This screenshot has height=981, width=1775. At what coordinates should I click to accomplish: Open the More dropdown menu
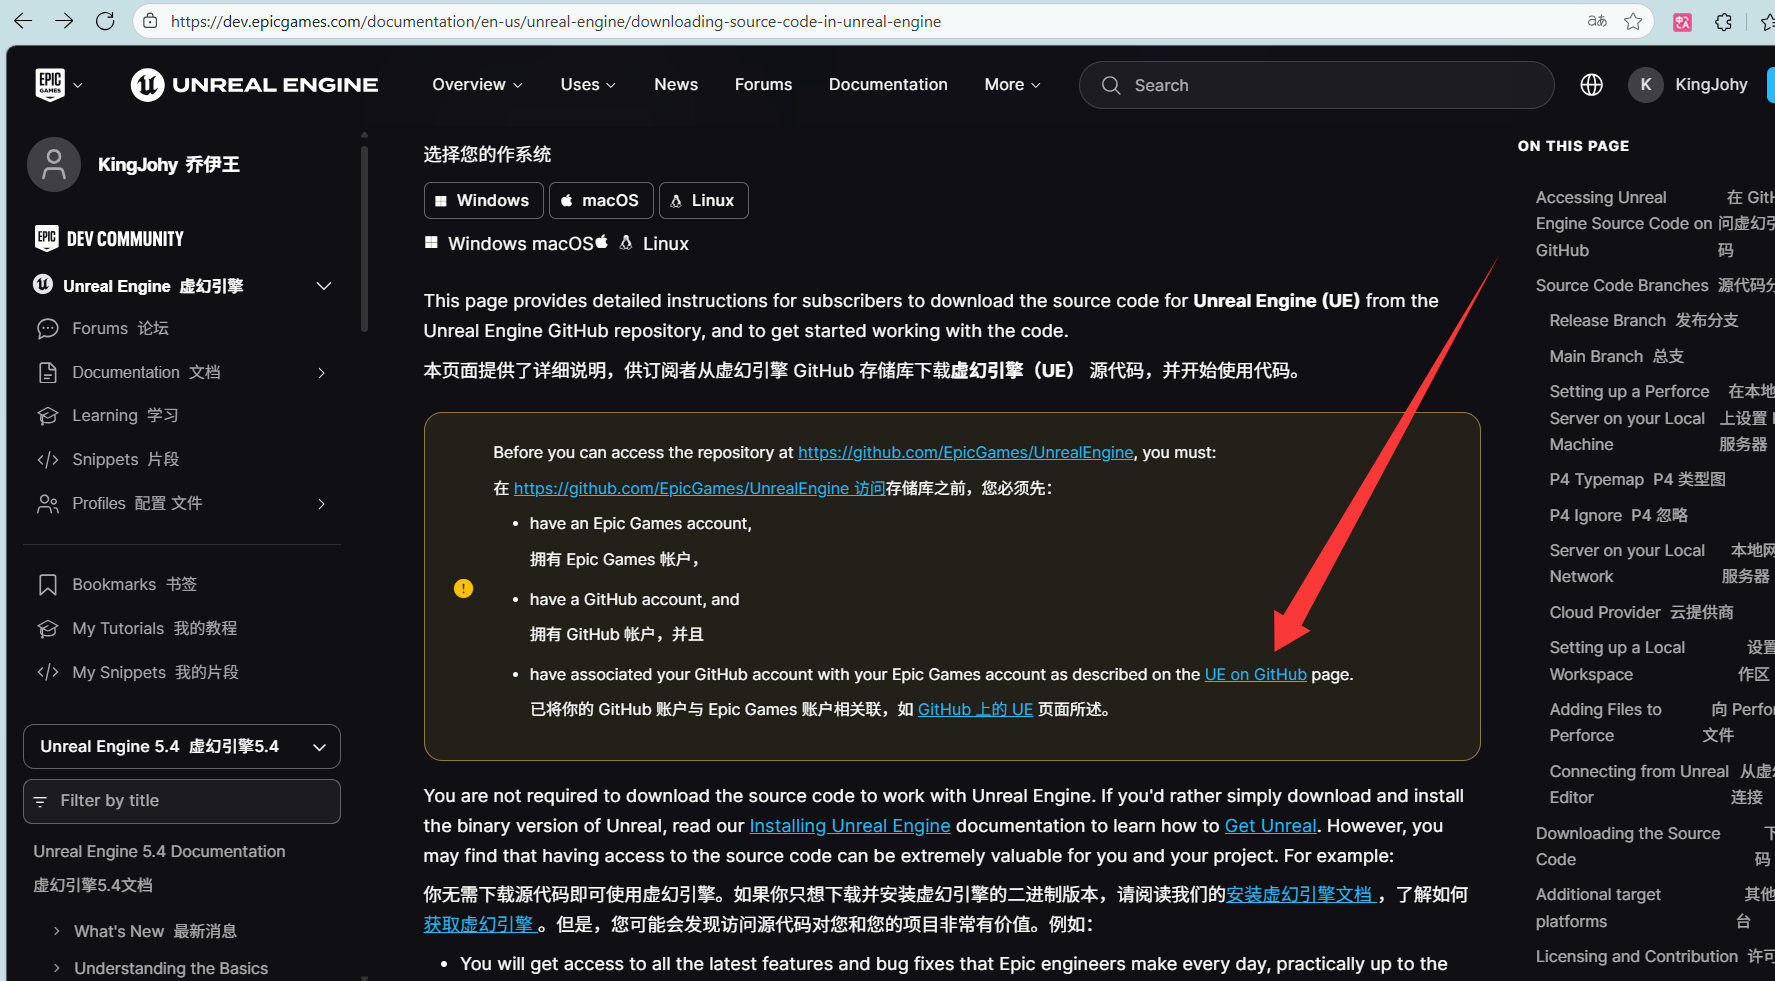click(x=1012, y=85)
